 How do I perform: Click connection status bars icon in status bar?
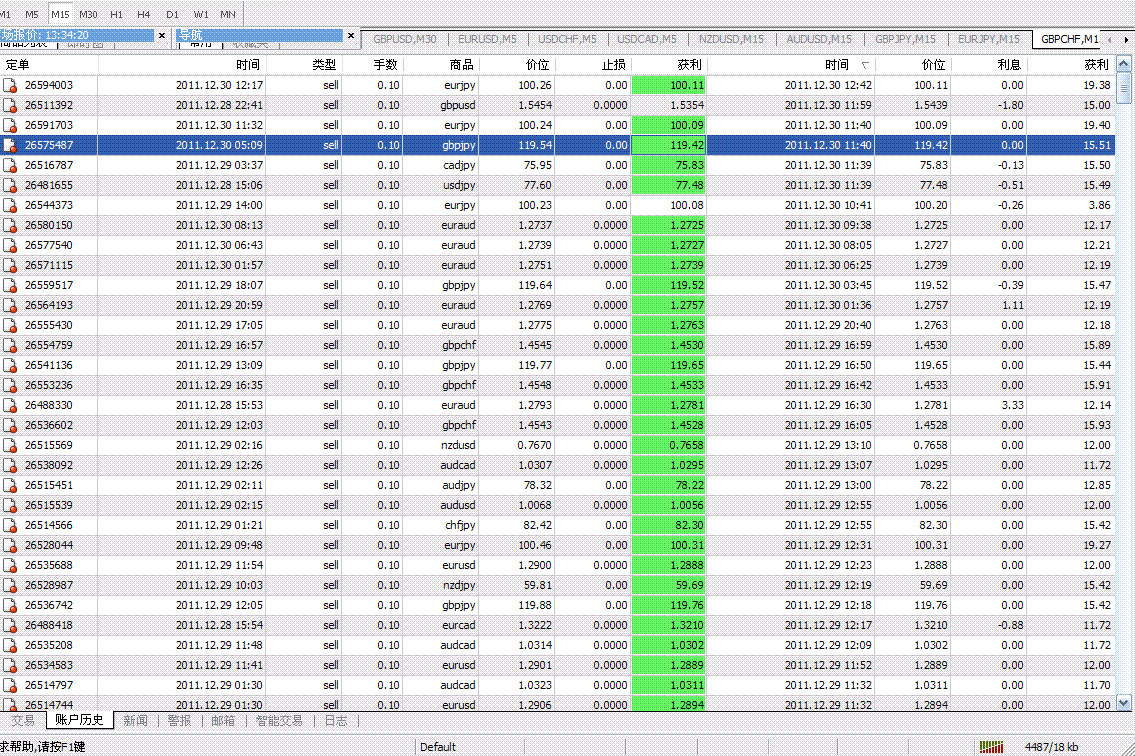[x=991, y=747]
